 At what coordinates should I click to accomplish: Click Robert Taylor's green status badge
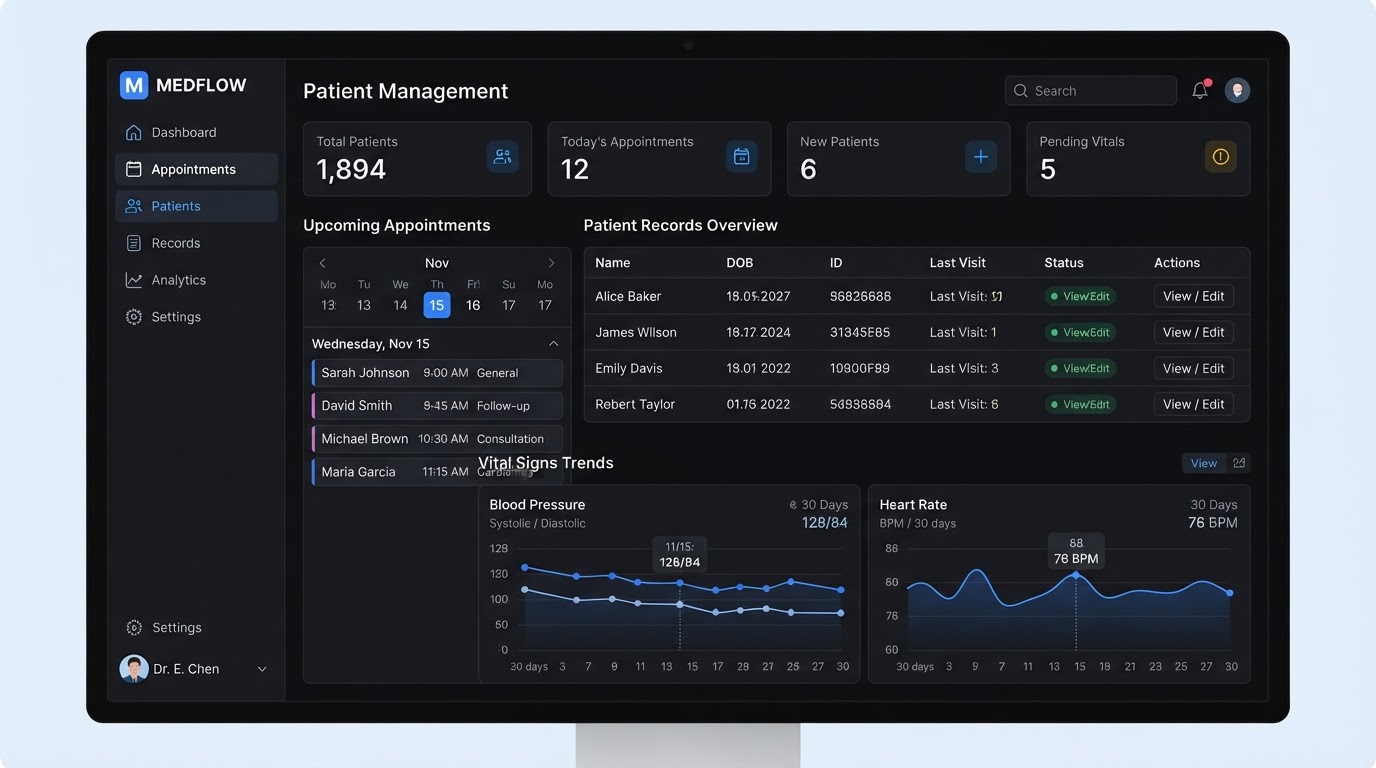(1080, 404)
